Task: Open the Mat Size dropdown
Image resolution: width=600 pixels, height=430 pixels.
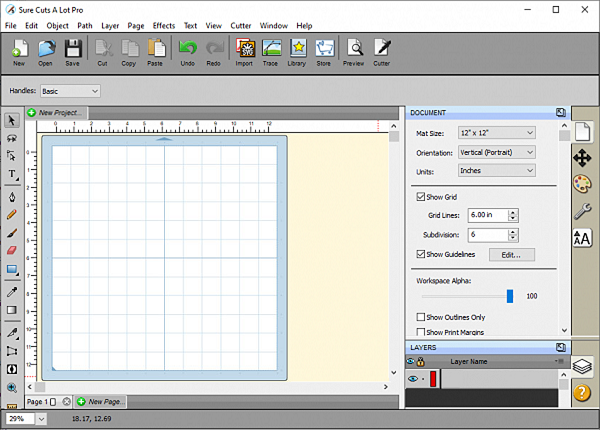Action: click(497, 133)
